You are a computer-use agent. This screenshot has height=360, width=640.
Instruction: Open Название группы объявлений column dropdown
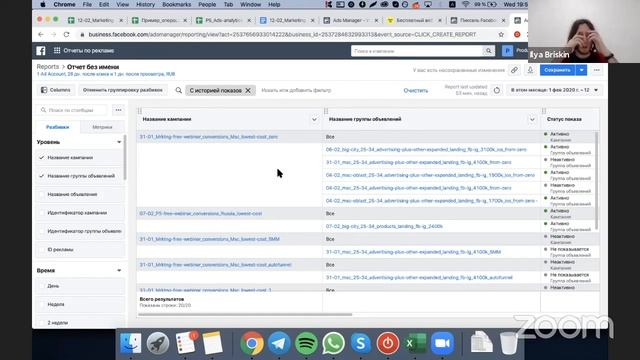pos(532,120)
